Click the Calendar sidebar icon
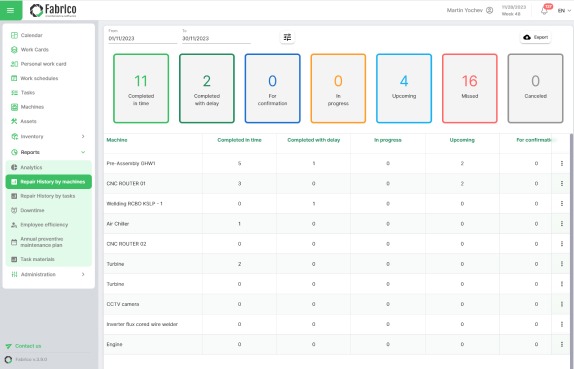The image size is (574, 369). (x=14, y=36)
